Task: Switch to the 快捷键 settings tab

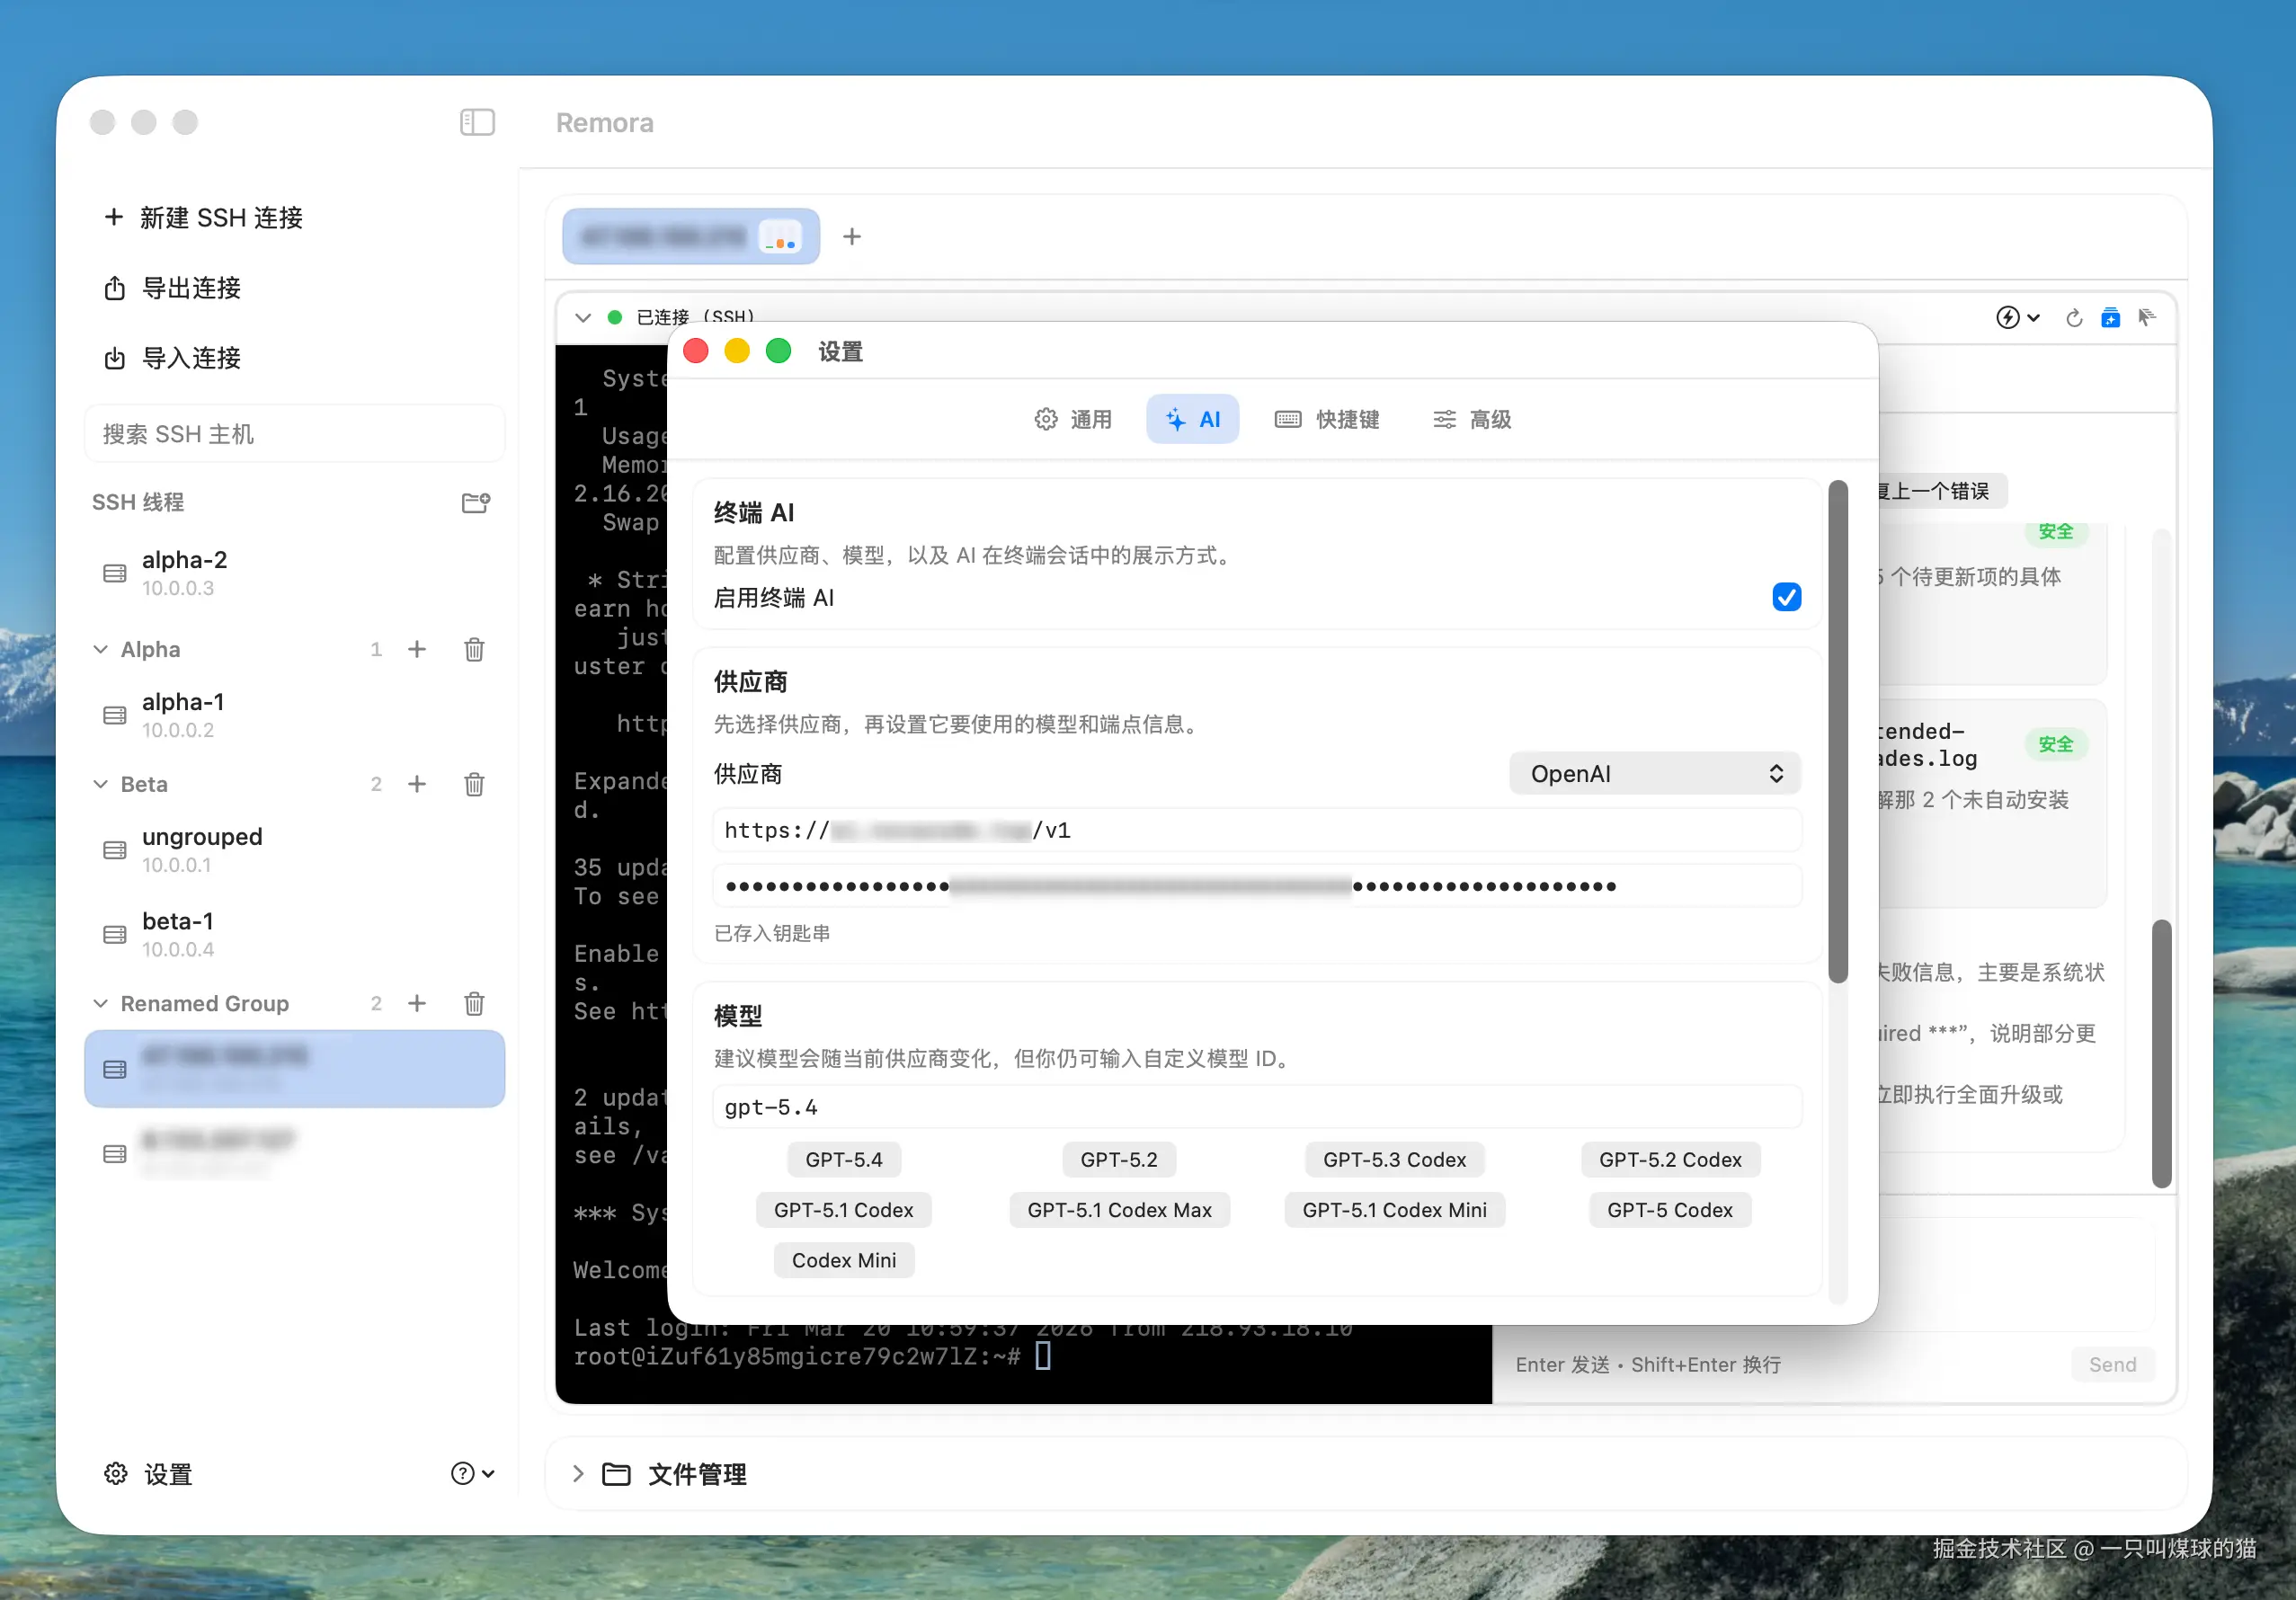Action: click(x=1327, y=419)
